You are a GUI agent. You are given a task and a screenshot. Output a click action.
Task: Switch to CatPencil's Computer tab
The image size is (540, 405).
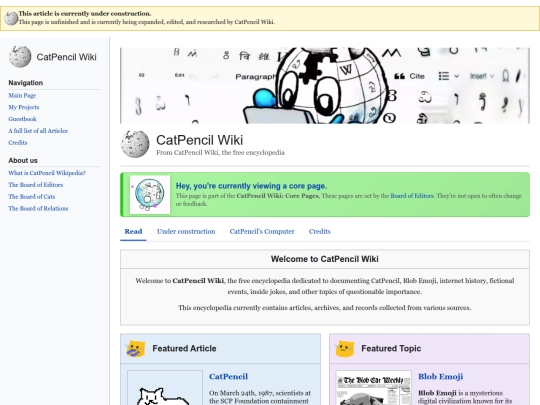tap(262, 231)
